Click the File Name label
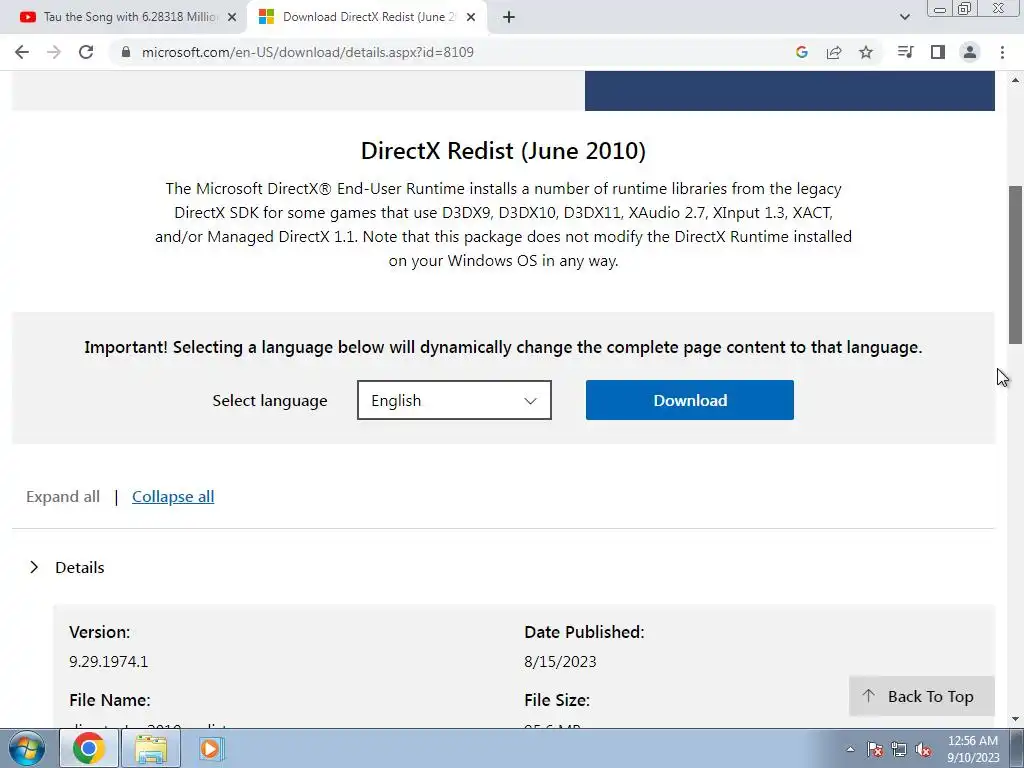 110,700
